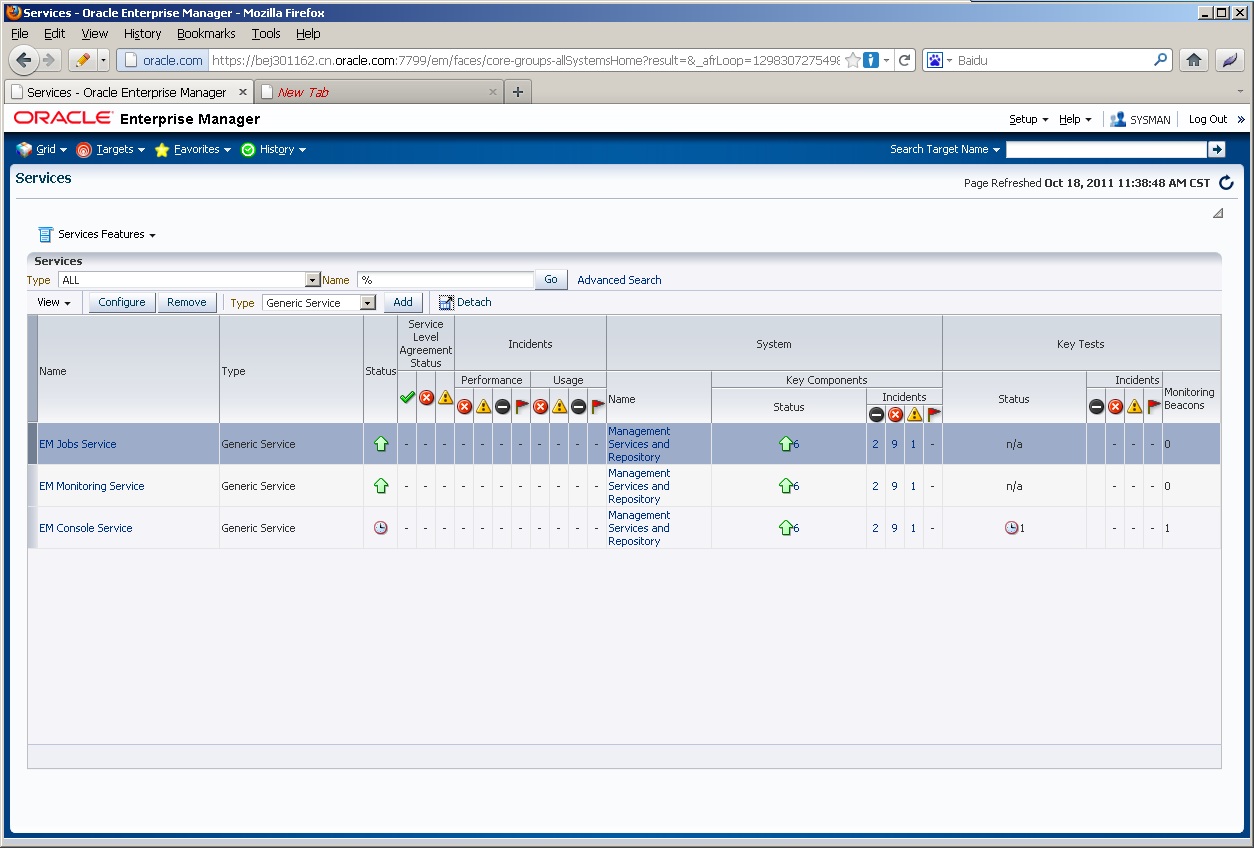Click the Services Features icon
Screen dimensions: 1254x850
coord(45,234)
